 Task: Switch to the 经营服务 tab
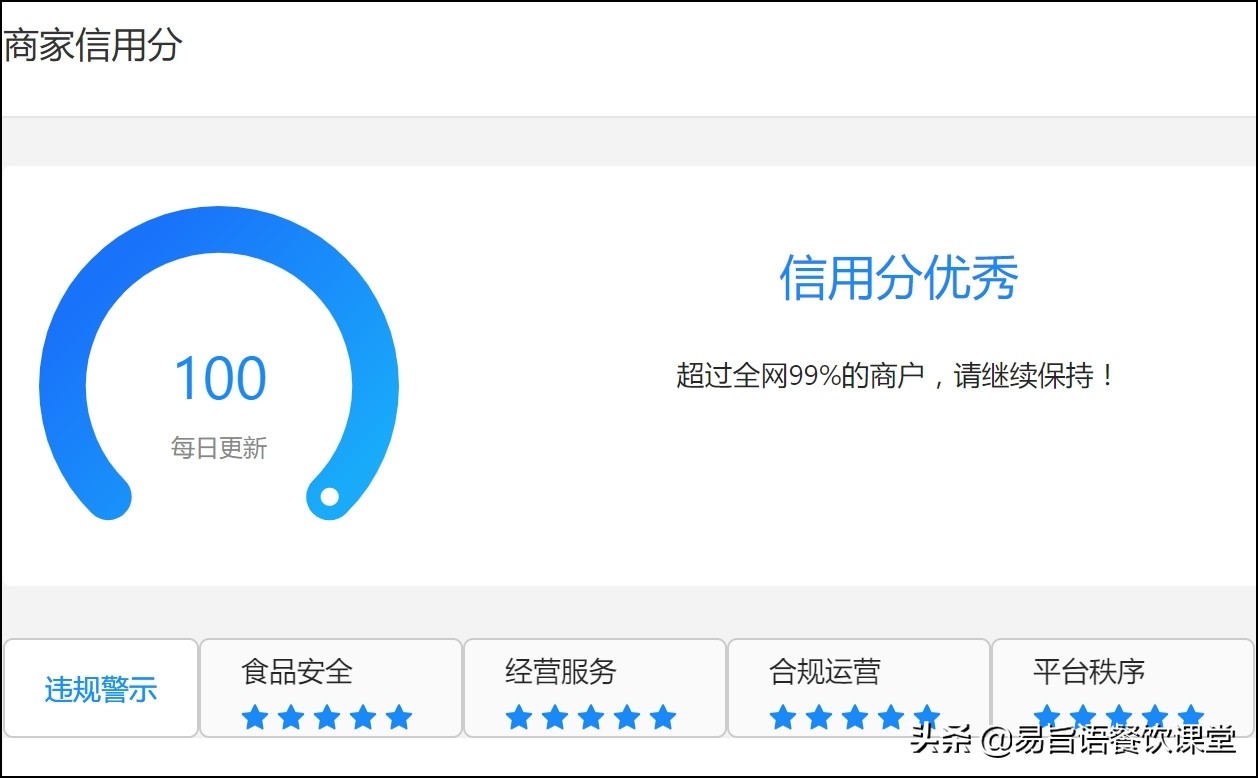[558, 673]
